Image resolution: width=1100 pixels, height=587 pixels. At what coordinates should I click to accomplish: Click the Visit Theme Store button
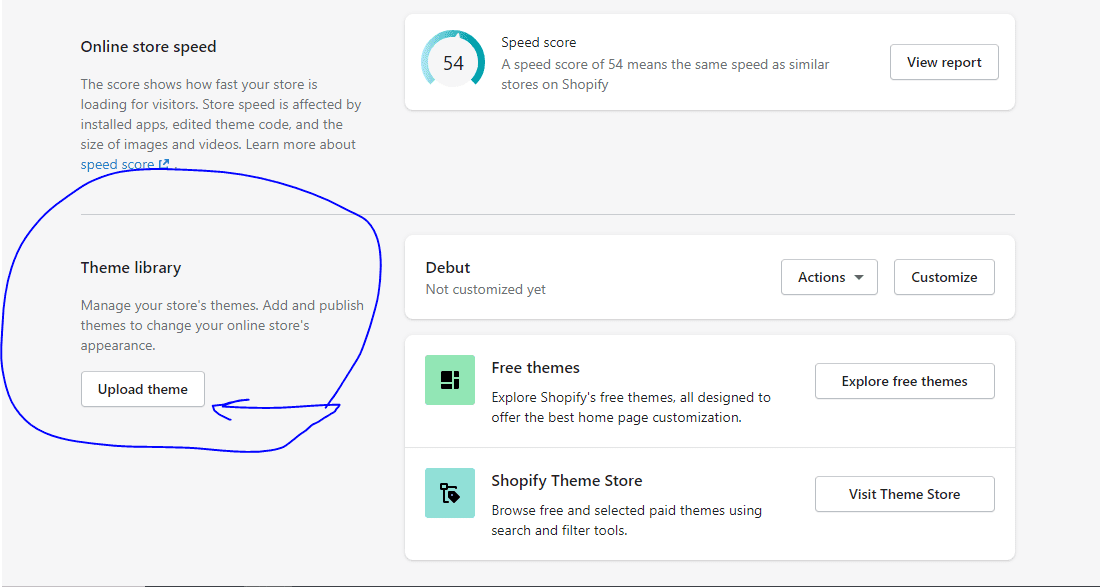click(x=905, y=494)
